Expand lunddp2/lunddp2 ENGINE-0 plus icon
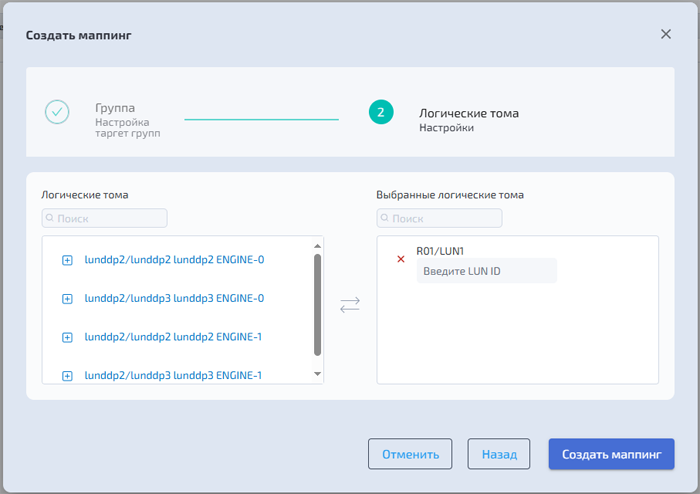 67,260
